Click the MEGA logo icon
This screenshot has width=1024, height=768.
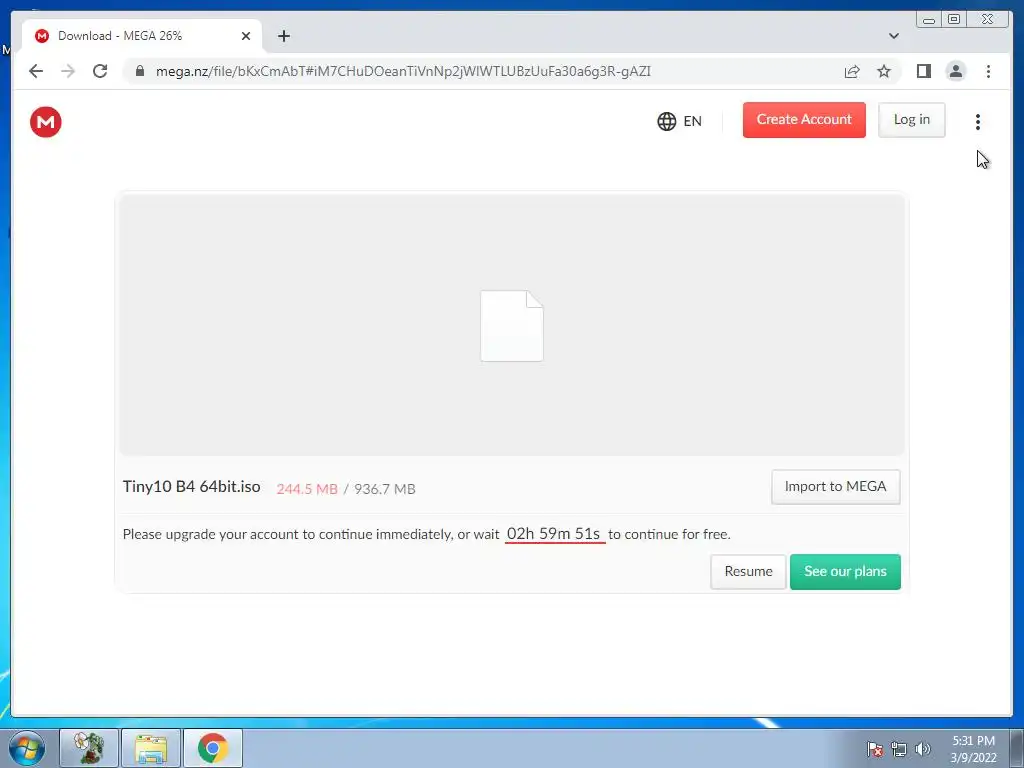coord(46,122)
